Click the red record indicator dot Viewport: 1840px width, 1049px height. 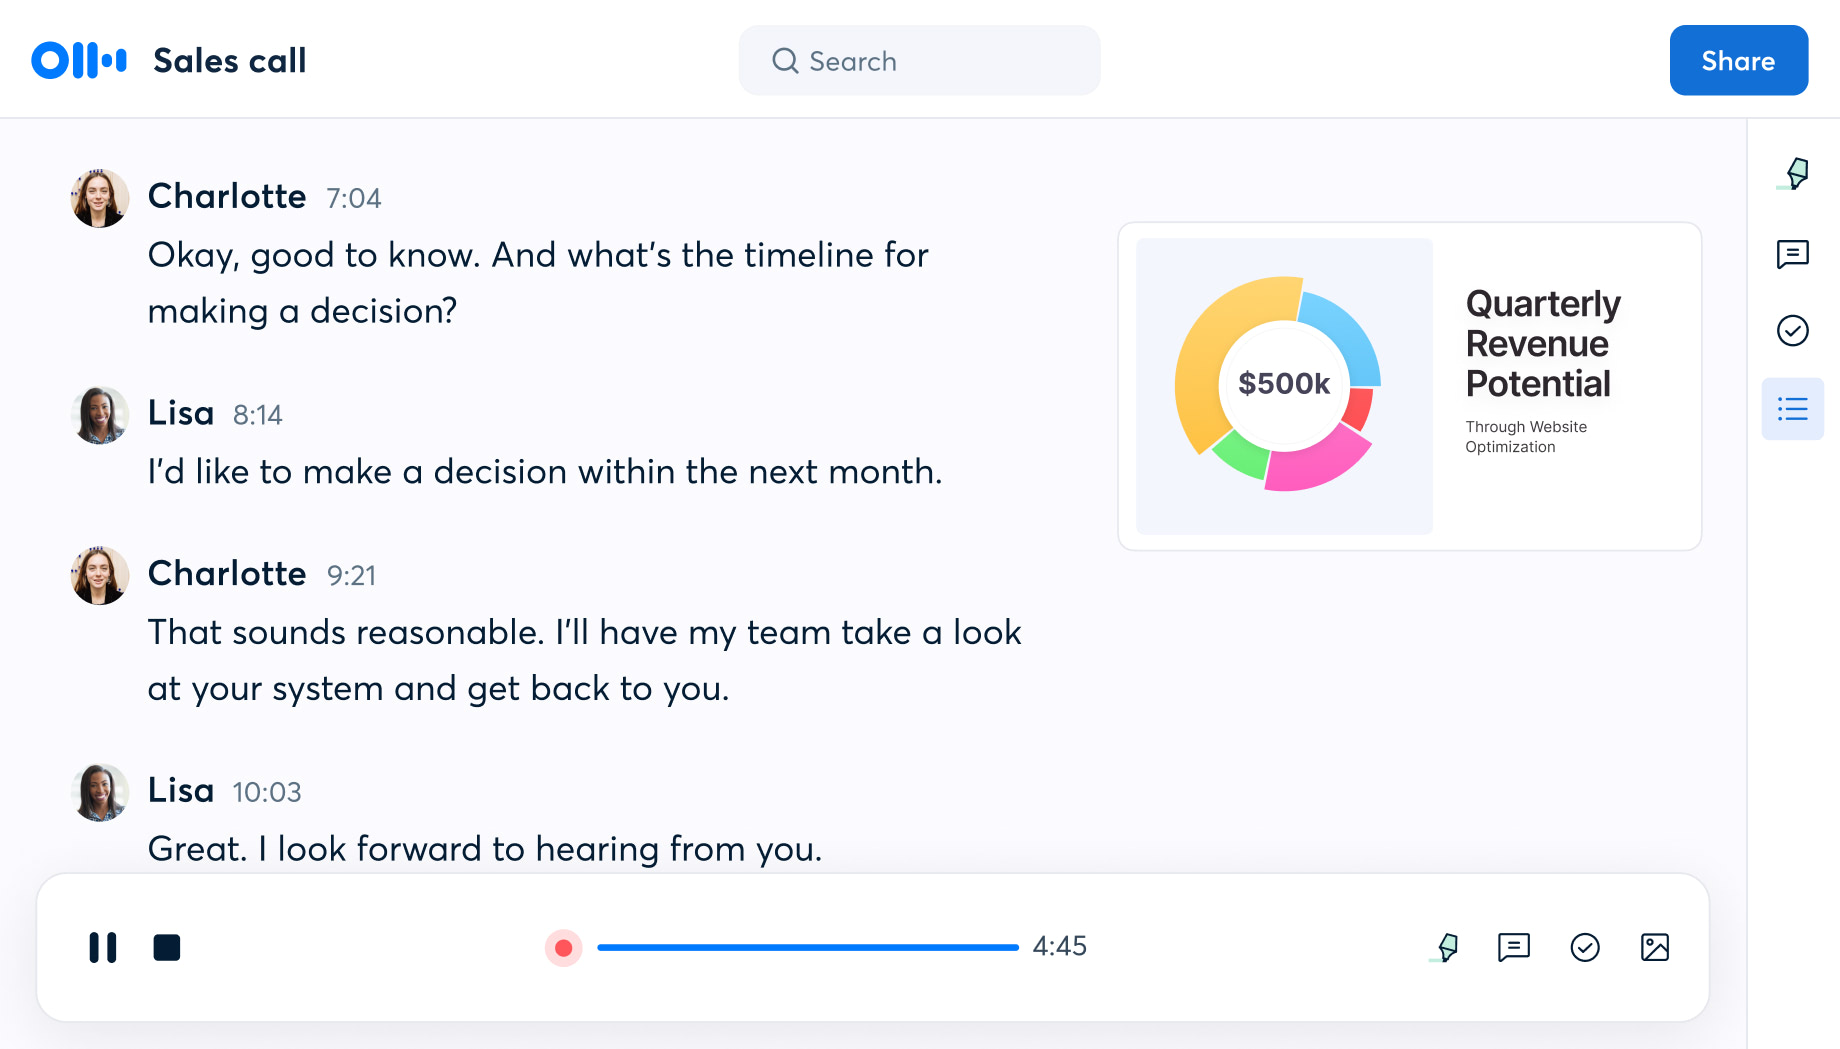coord(563,947)
